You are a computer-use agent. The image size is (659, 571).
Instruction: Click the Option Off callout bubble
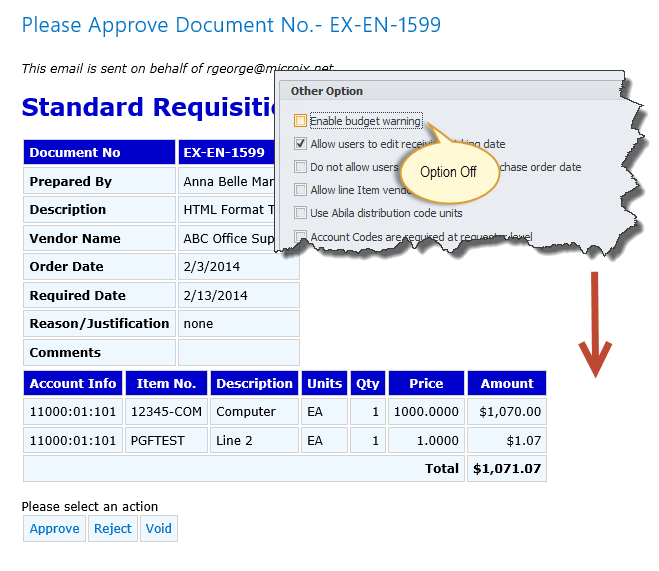click(448, 172)
